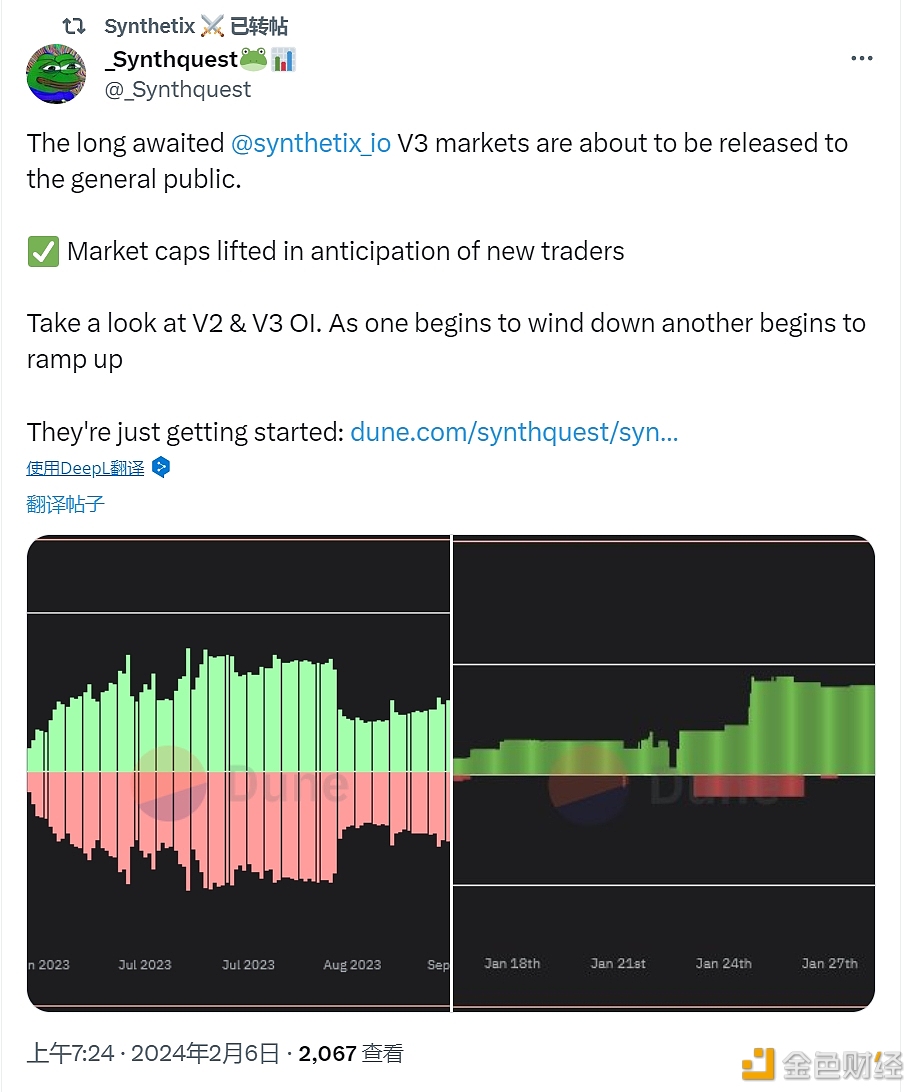Click the retweet arrows icon
The image size is (915, 1092).
[74, 26]
